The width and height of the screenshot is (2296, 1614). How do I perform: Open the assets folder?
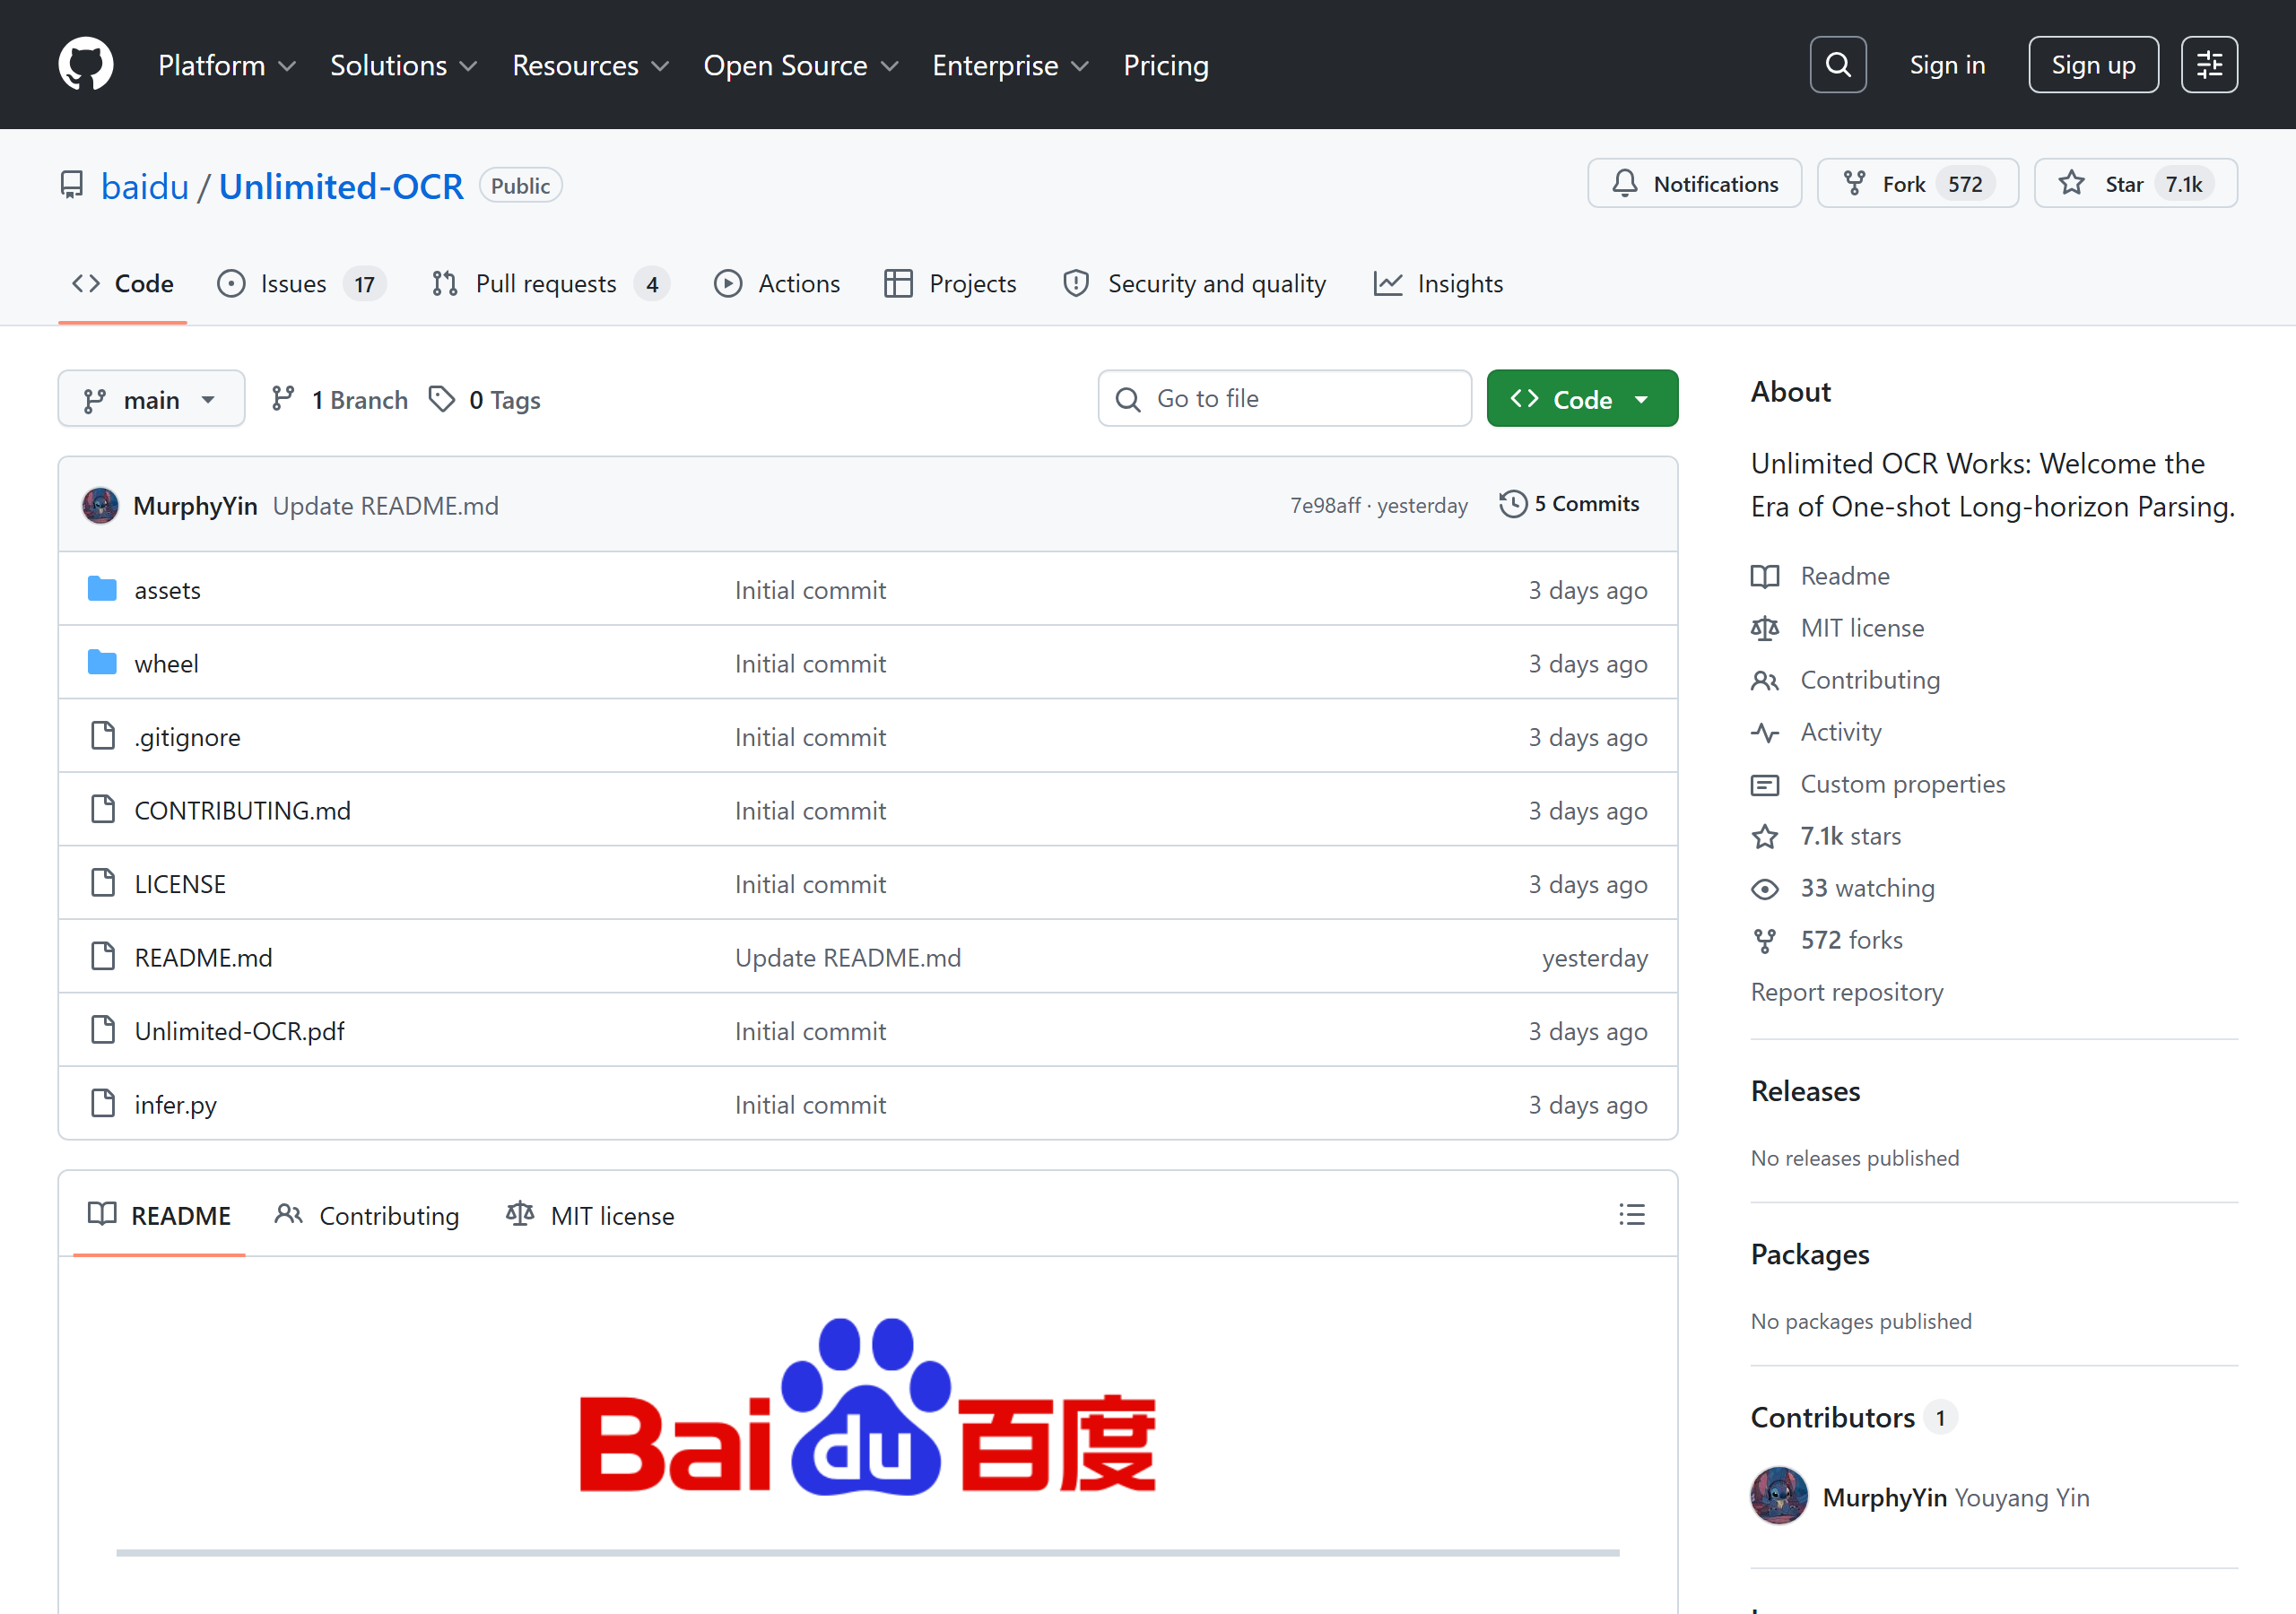point(167,590)
